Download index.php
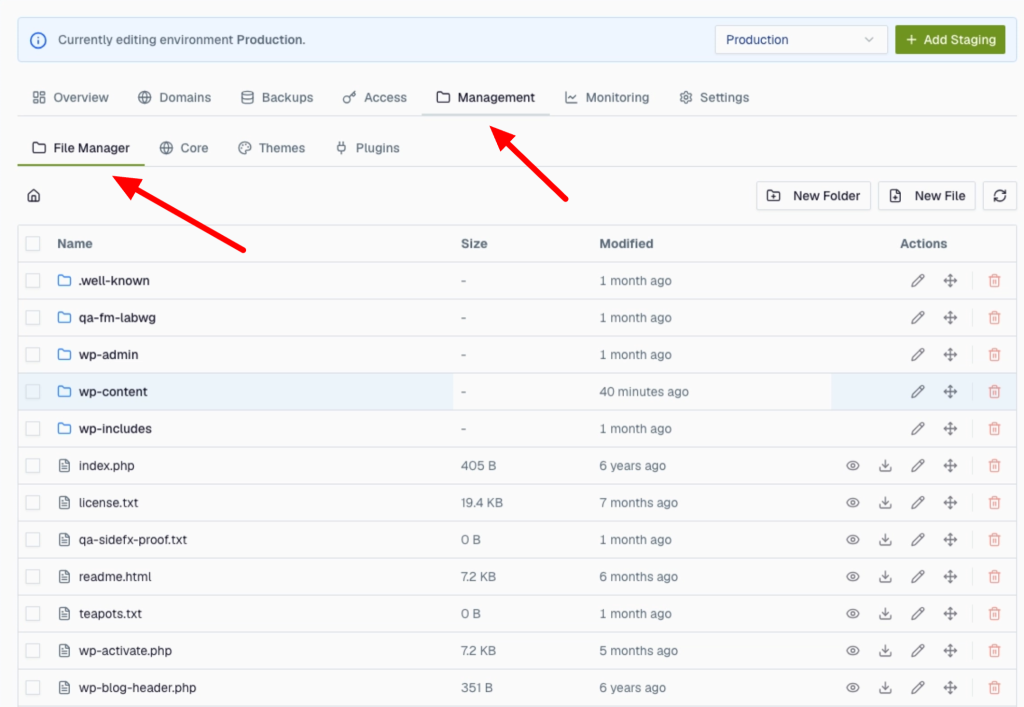This screenshot has height=707, width=1024. [885, 465]
